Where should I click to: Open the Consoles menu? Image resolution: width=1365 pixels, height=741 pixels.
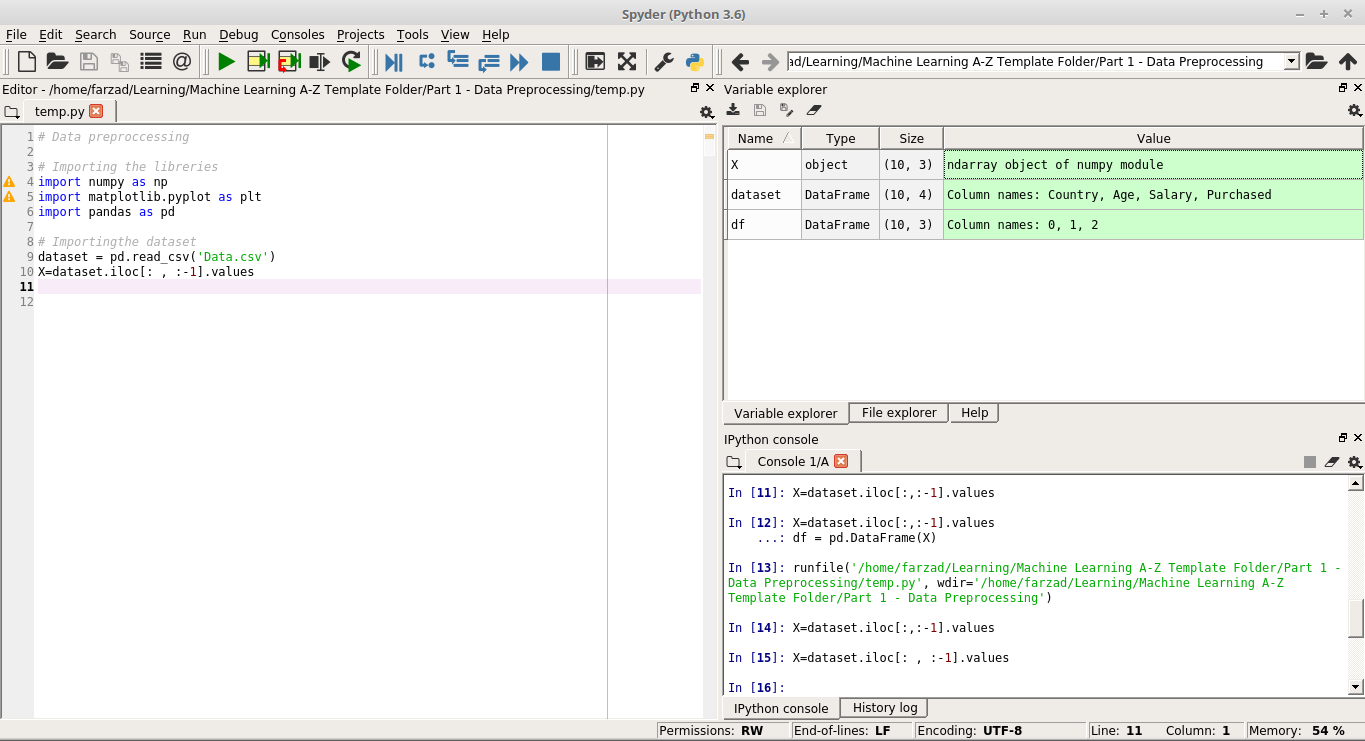[297, 34]
